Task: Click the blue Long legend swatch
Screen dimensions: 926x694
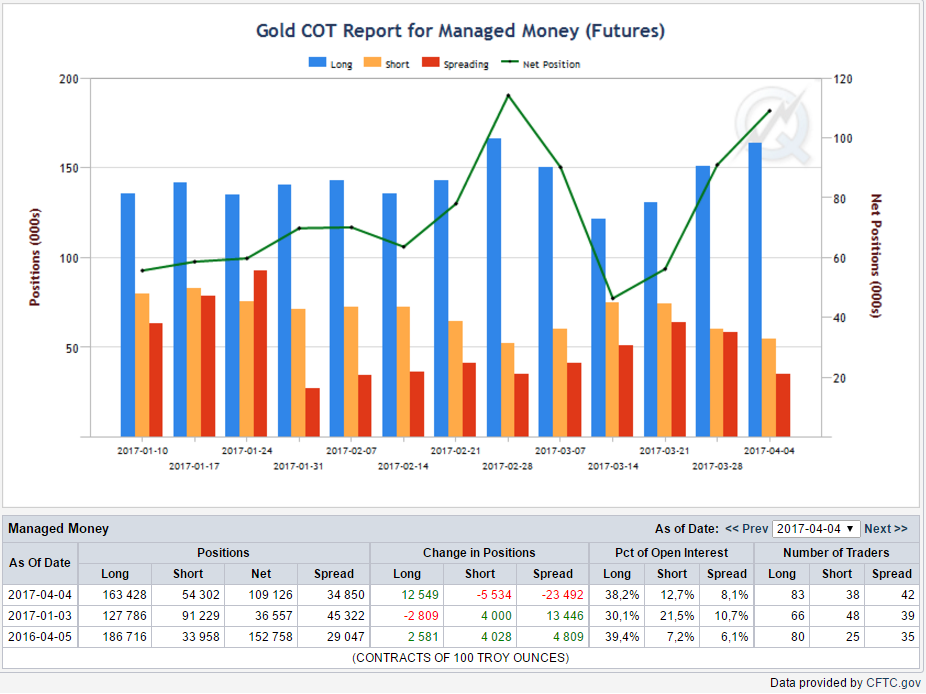Action: tap(317, 63)
